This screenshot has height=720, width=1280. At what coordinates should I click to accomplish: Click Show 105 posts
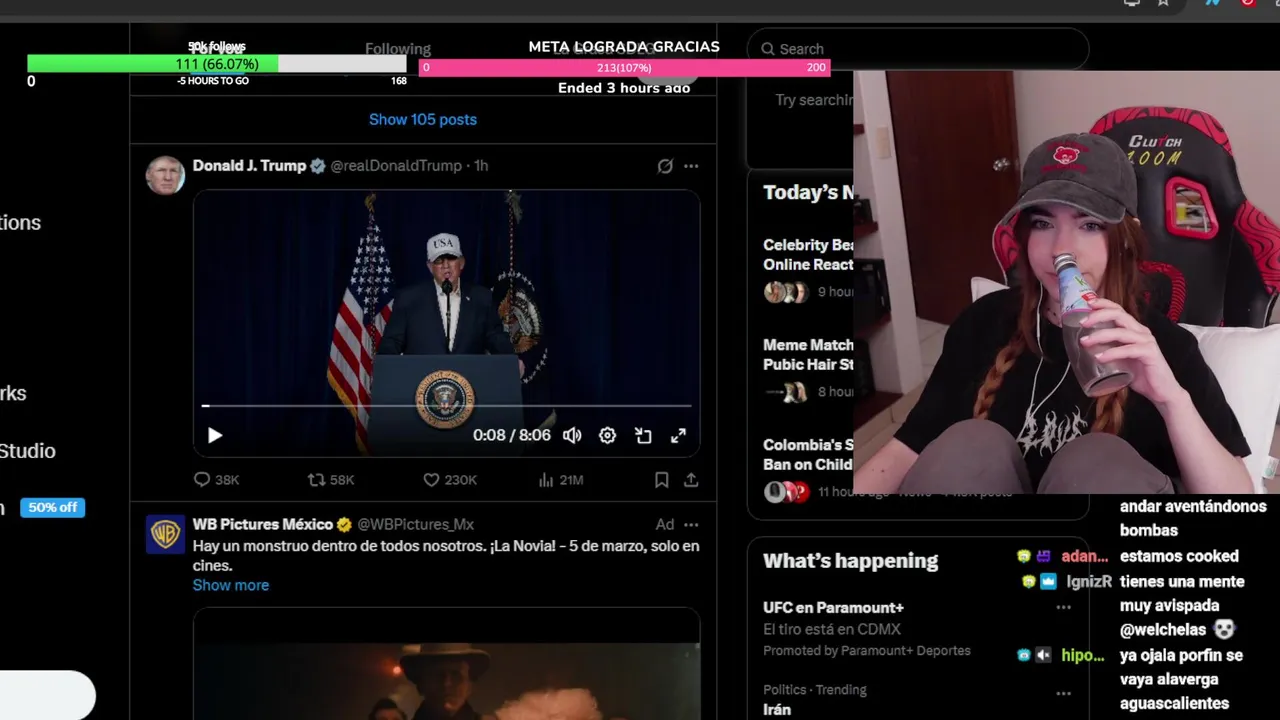coord(423,119)
